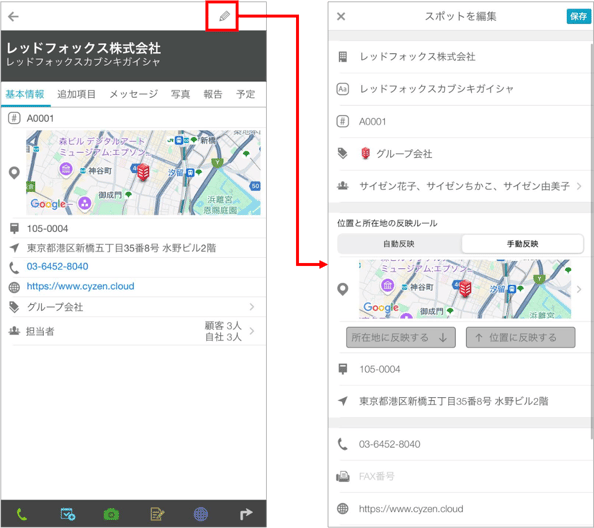The height and width of the screenshot is (528, 594).
Task: Select the グループ会社 label in edit form
Action: (x=404, y=154)
